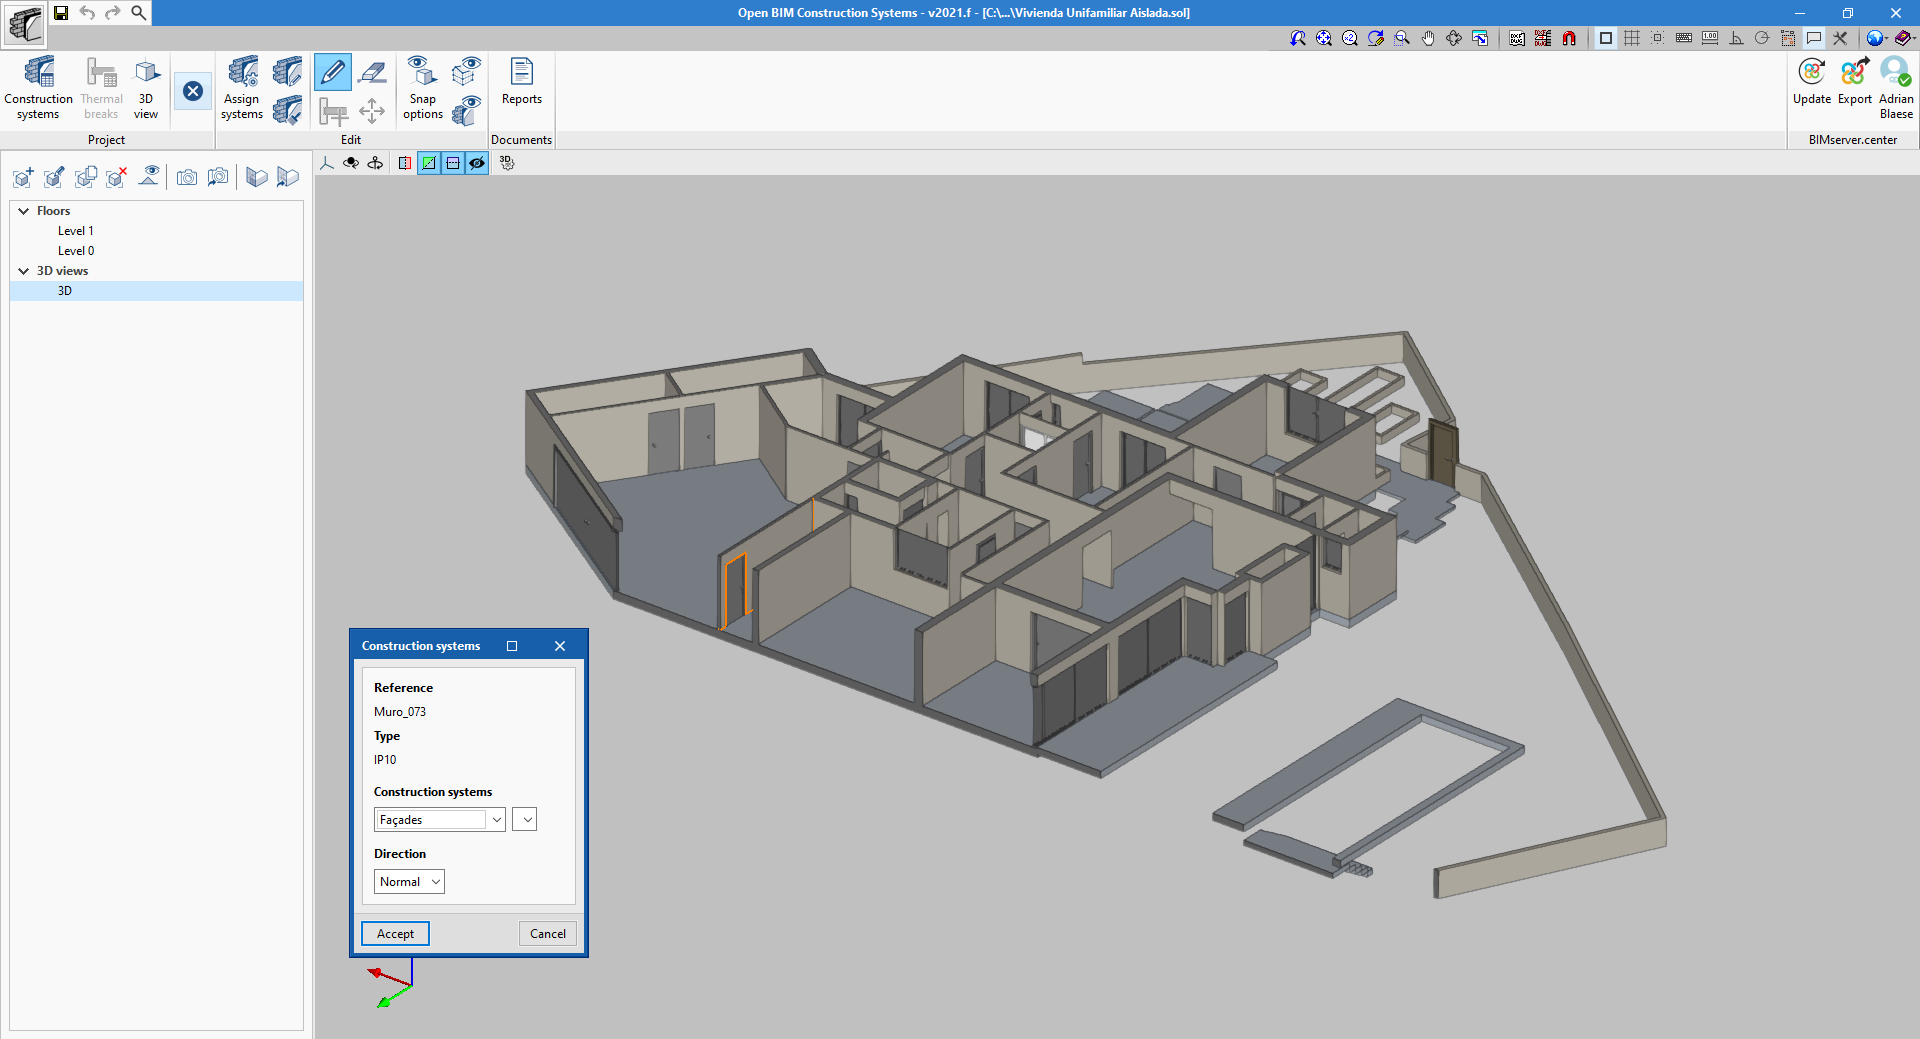1920x1039 pixels.
Task: Click the red magnet object snap icon
Action: [x=1569, y=38]
